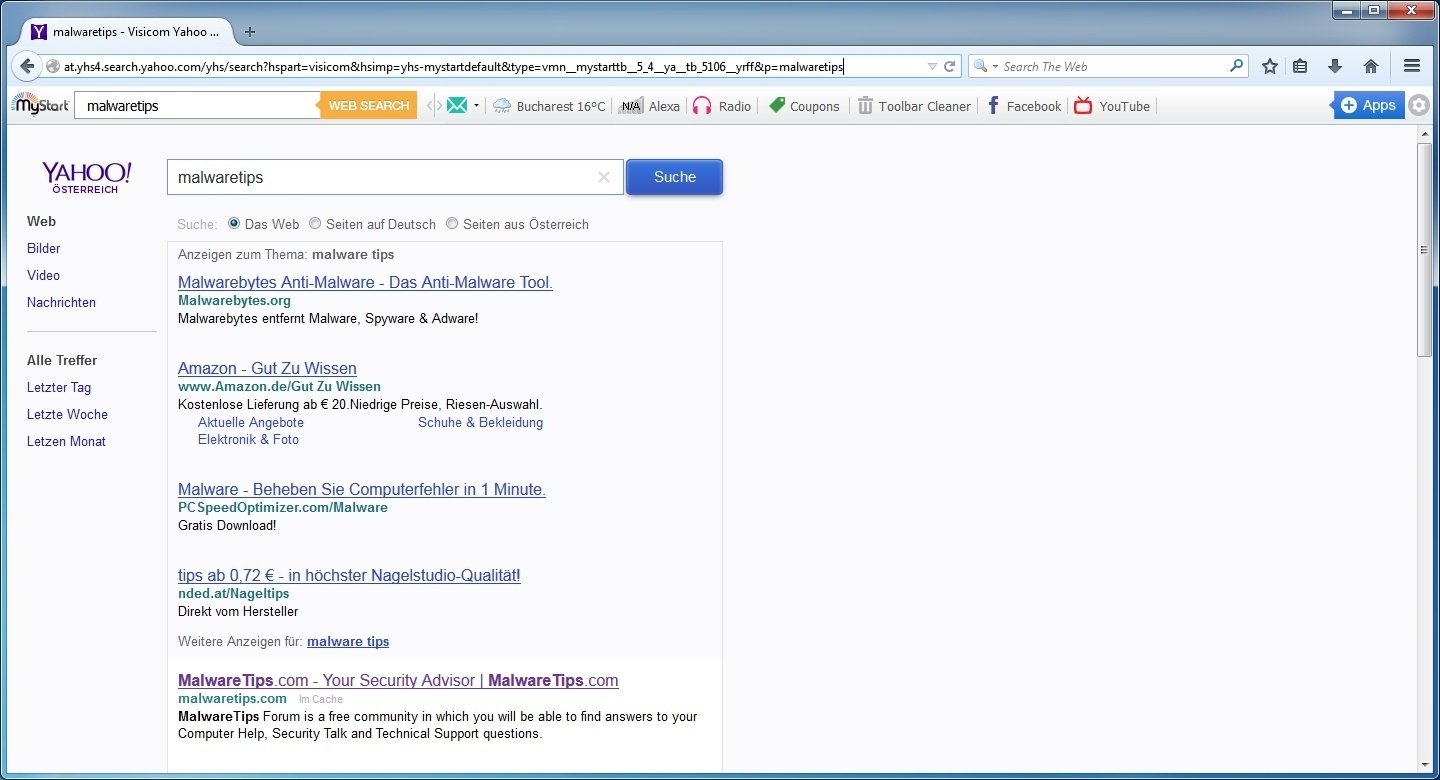The width and height of the screenshot is (1440, 780).
Task: Select the Seiten aus Österreich radio button
Action: [452, 224]
